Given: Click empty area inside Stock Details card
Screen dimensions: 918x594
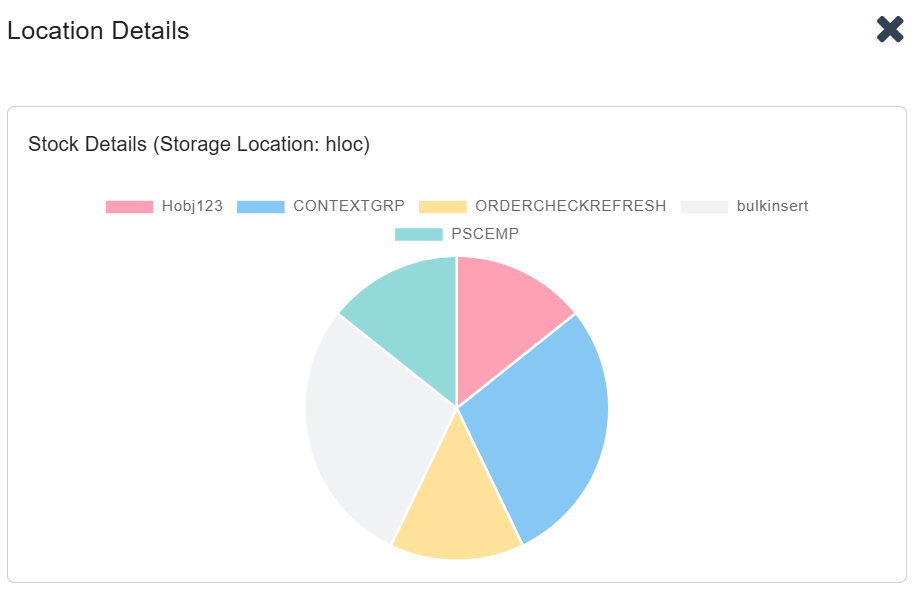Looking at the screenshot, I should (150, 450).
